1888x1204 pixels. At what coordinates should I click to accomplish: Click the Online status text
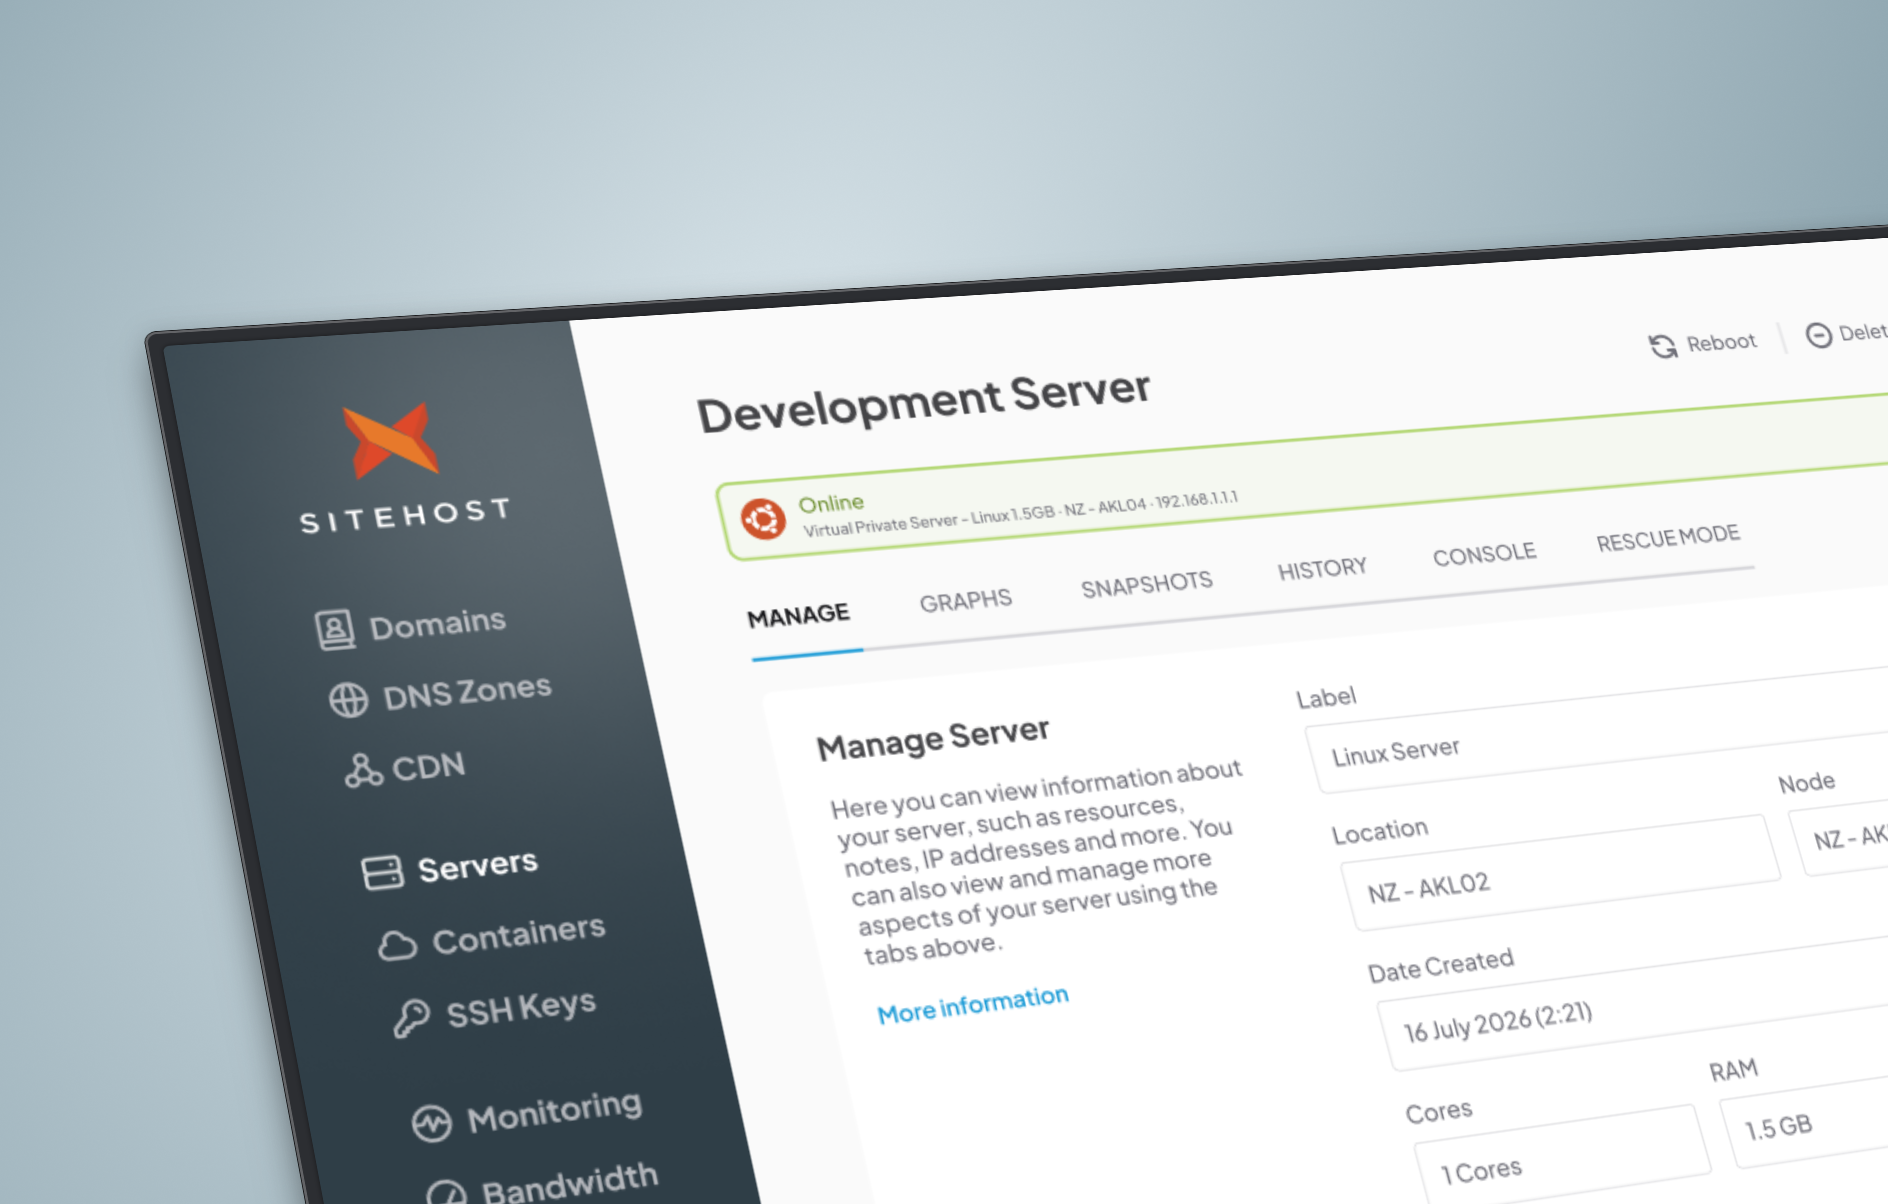[831, 504]
